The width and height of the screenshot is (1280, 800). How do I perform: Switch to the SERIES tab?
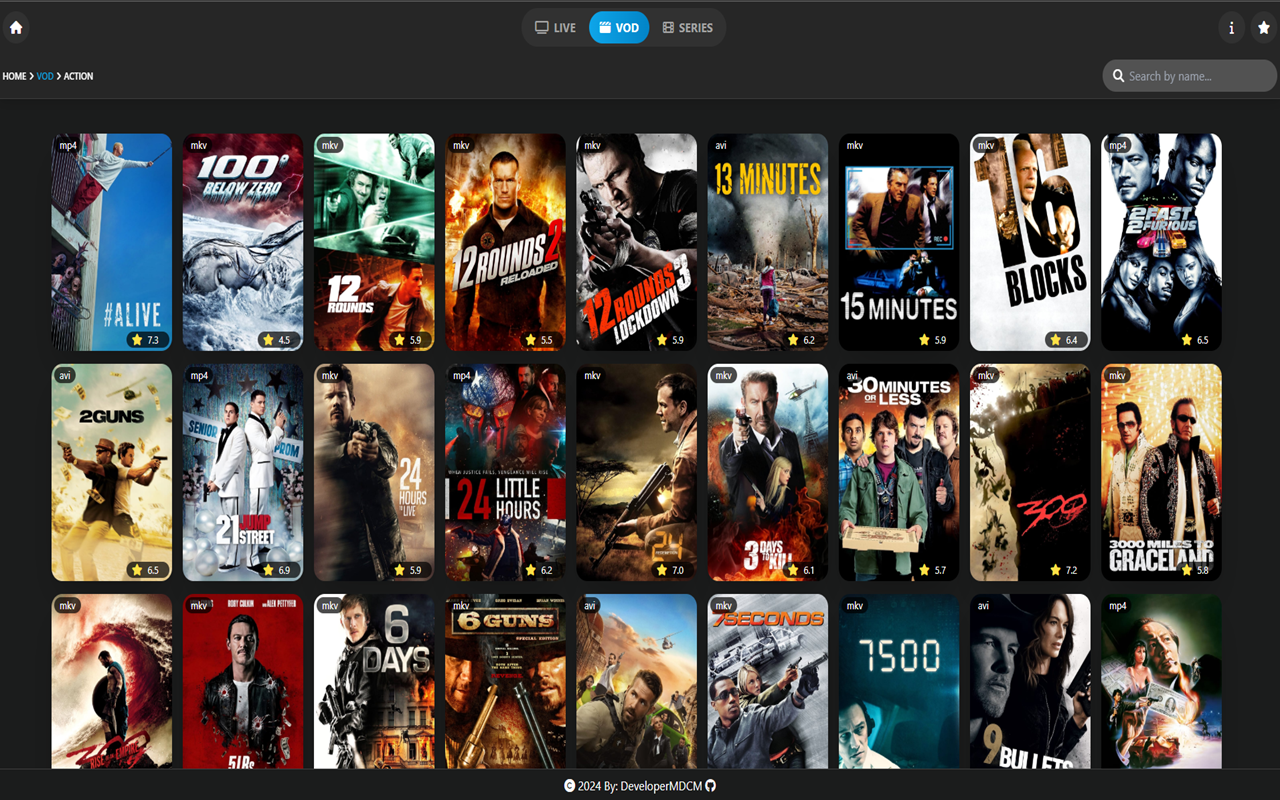[x=688, y=28]
